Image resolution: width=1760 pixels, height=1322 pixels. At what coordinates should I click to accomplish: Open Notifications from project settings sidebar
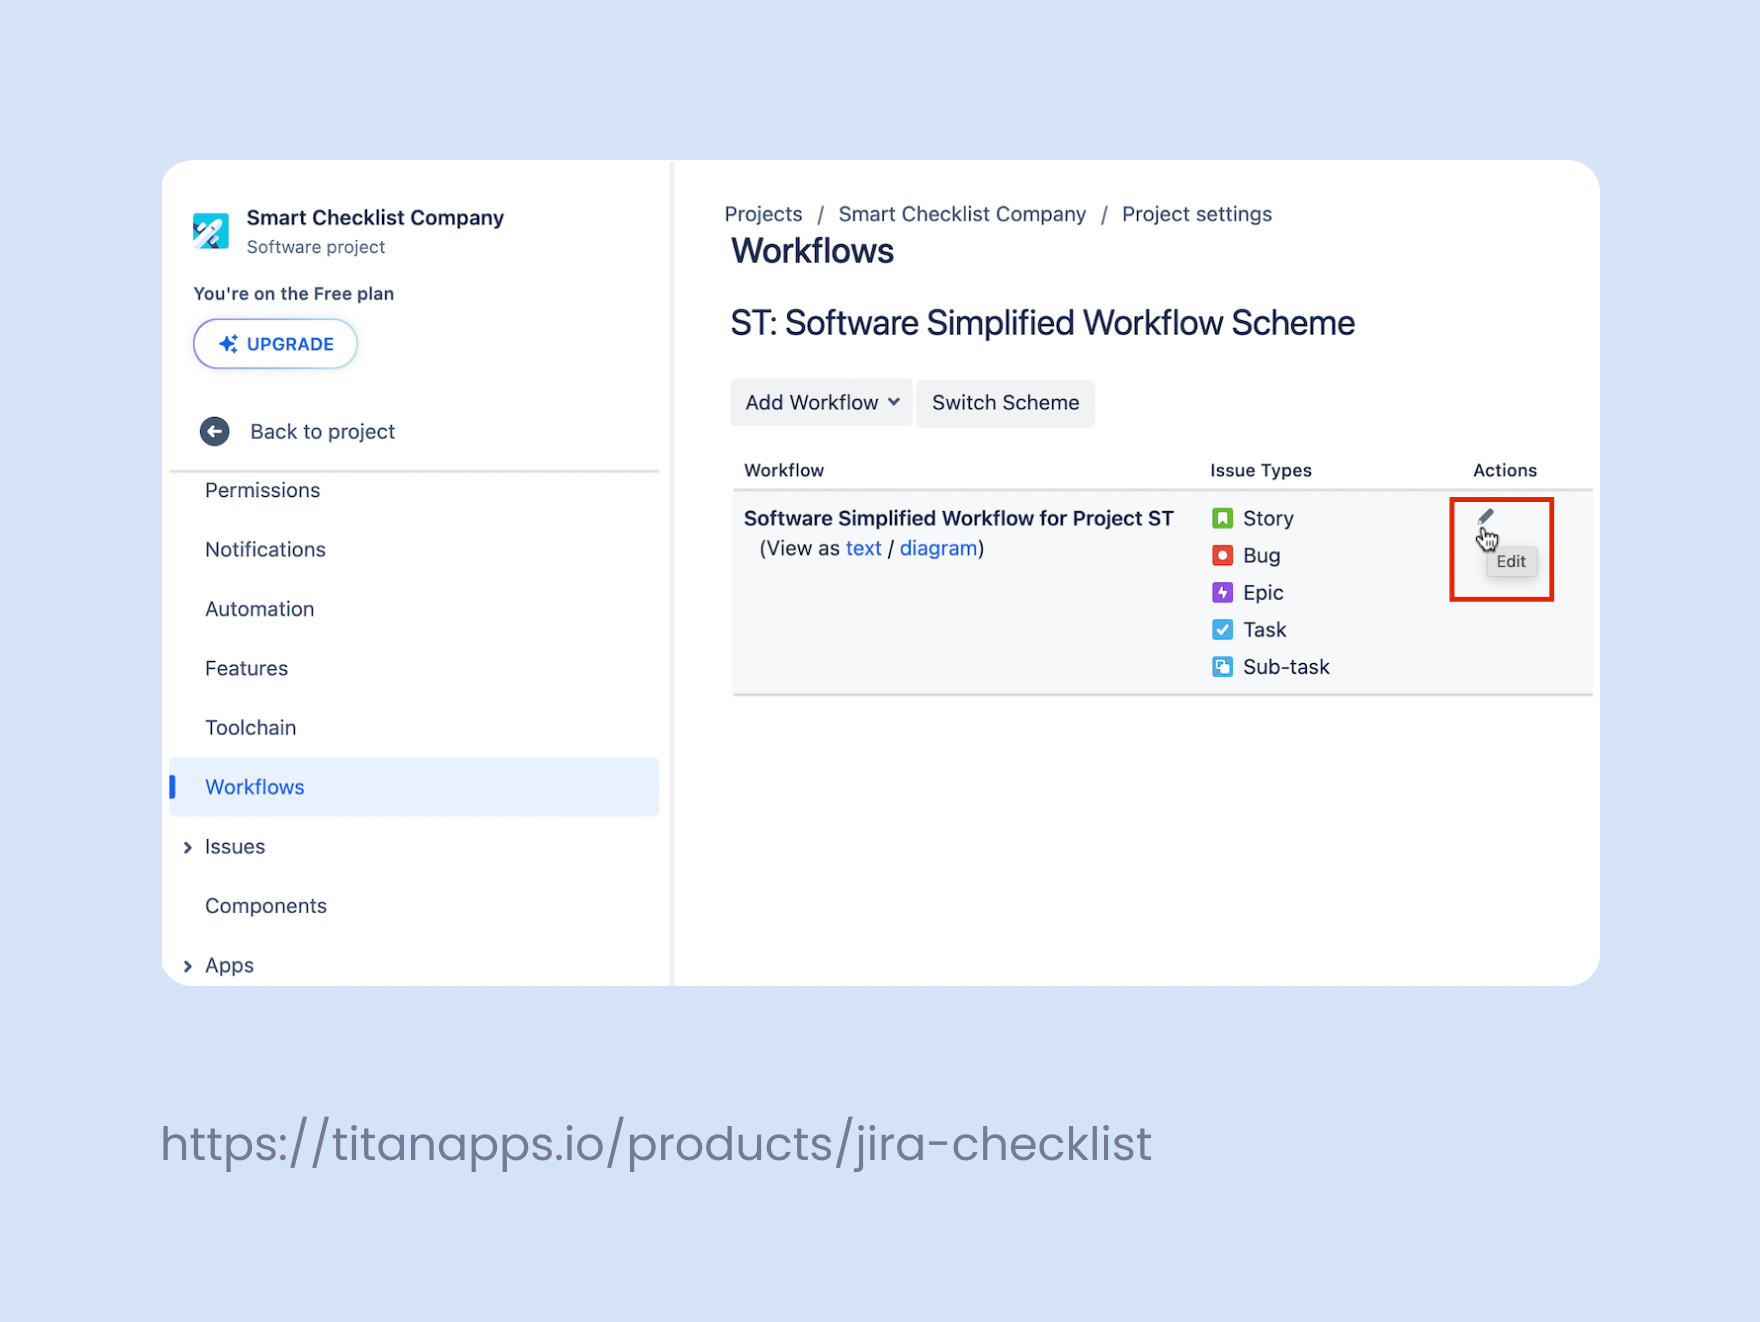coord(264,549)
